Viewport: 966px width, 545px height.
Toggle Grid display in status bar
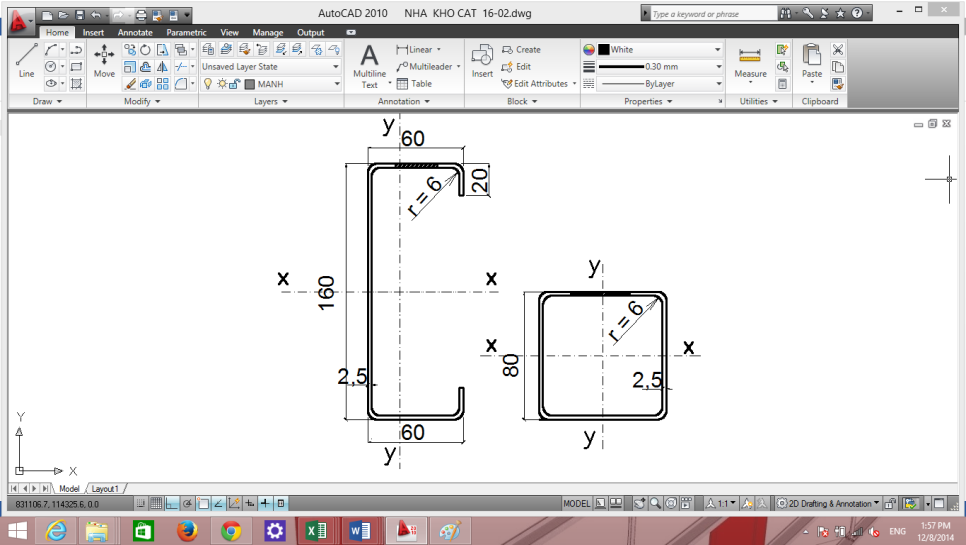coord(156,504)
